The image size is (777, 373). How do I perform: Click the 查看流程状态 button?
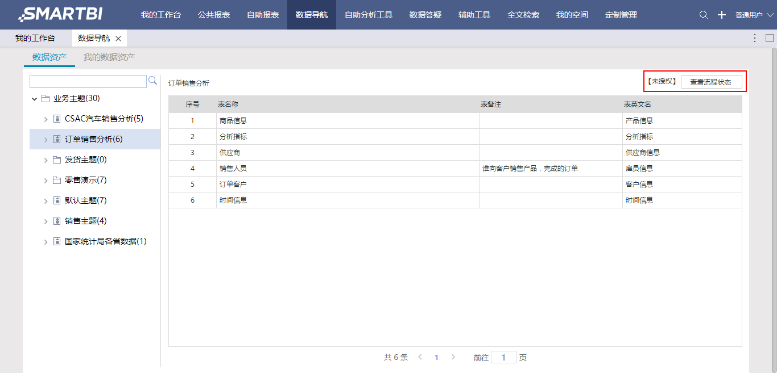[x=713, y=83]
